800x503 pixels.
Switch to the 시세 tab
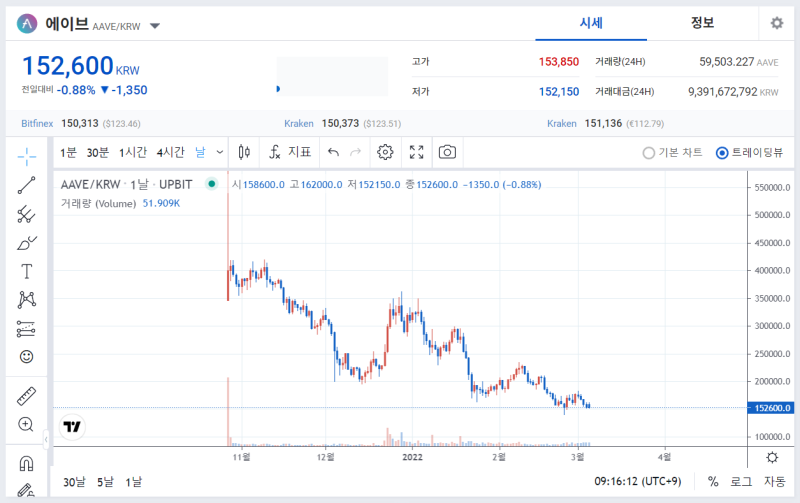click(591, 23)
